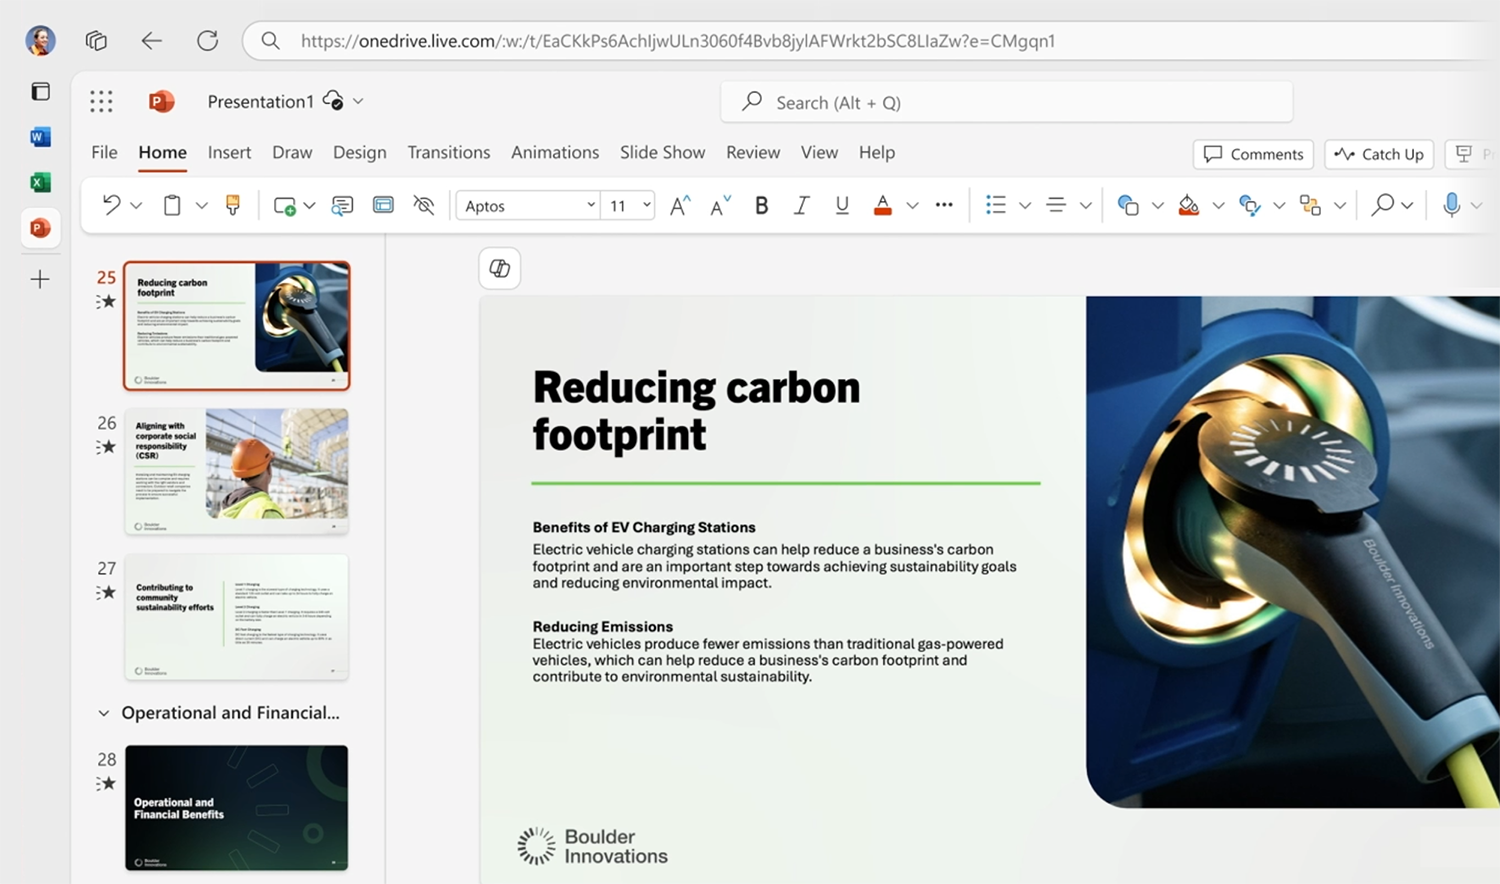Toggle Bold formatting
The height and width of the screenshot is (884, 1500).
(x=761, y=205)
